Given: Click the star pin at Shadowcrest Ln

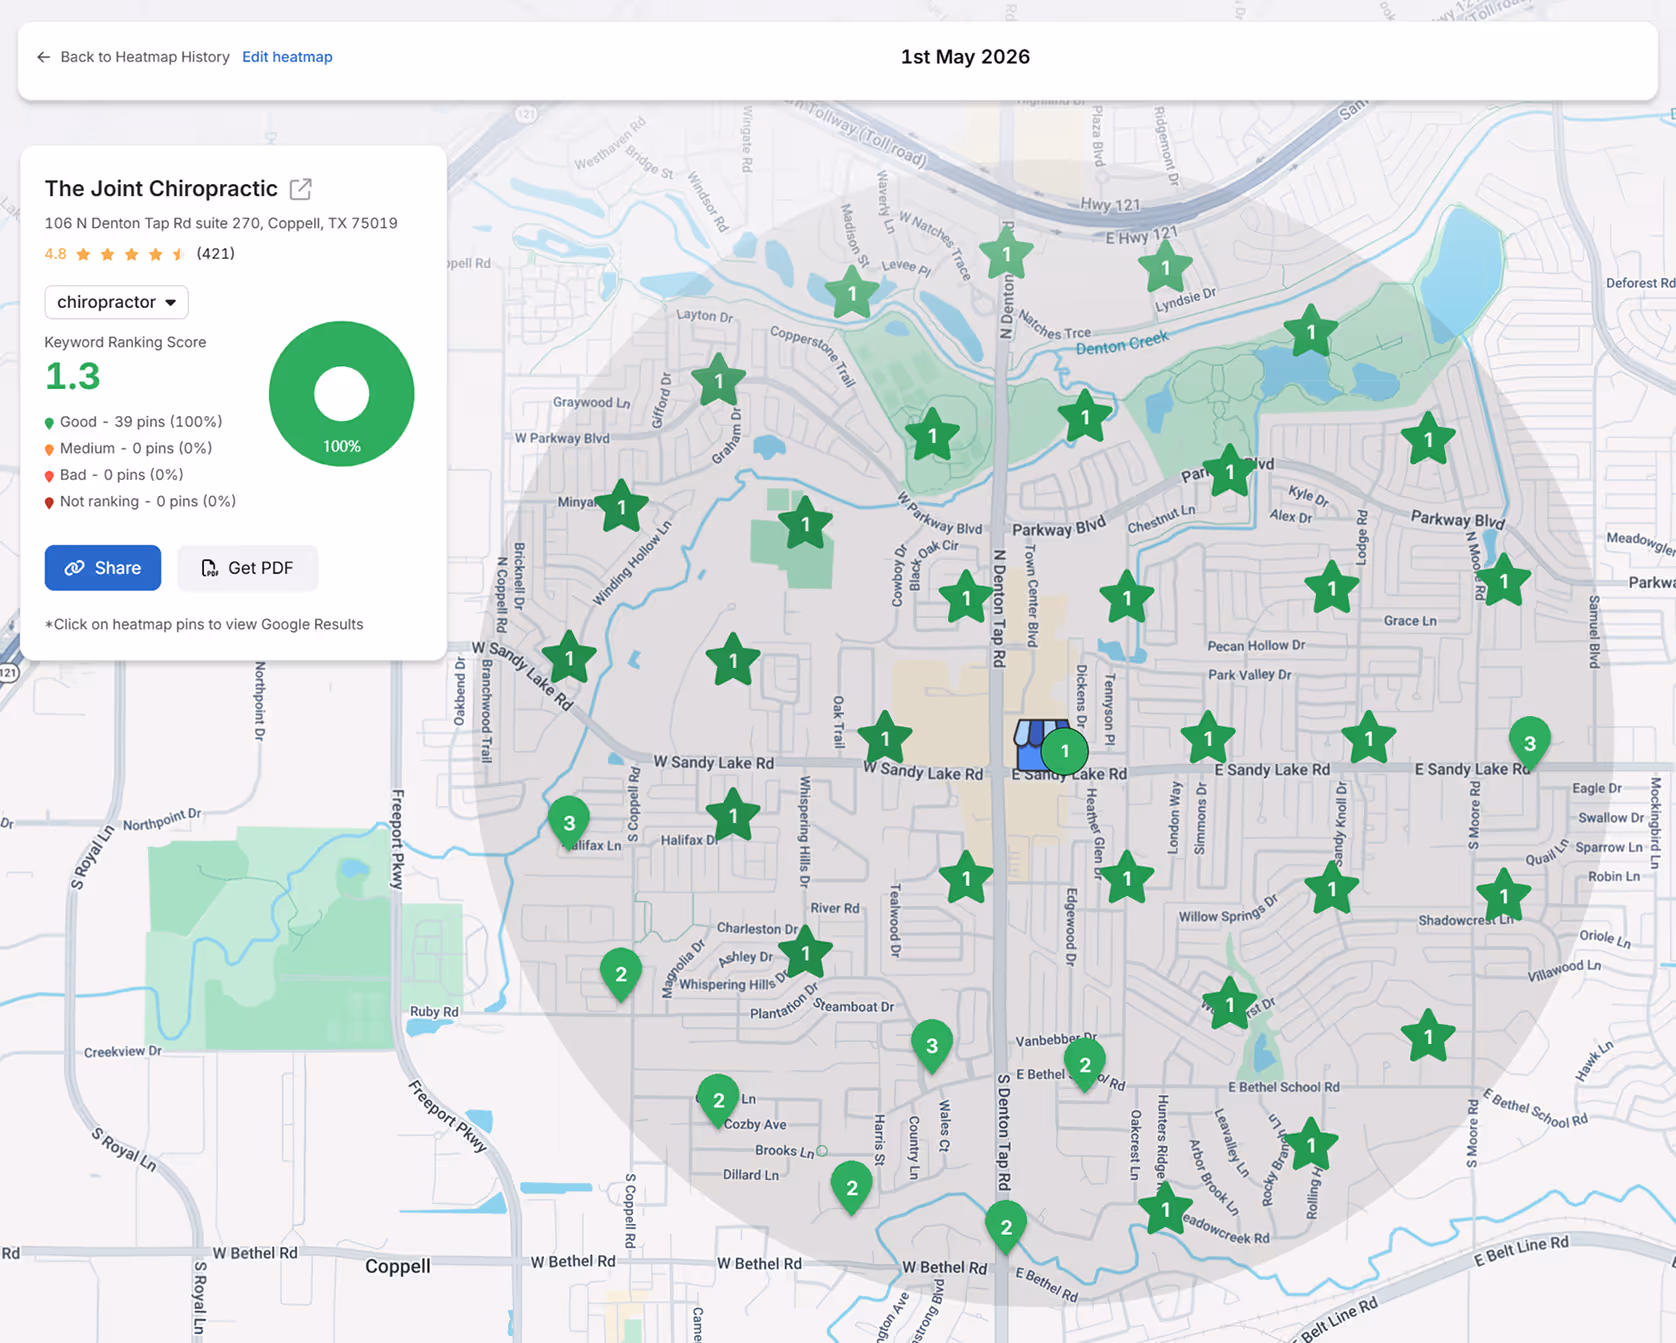Looking at the screenshot, I should click(1504, 896).
